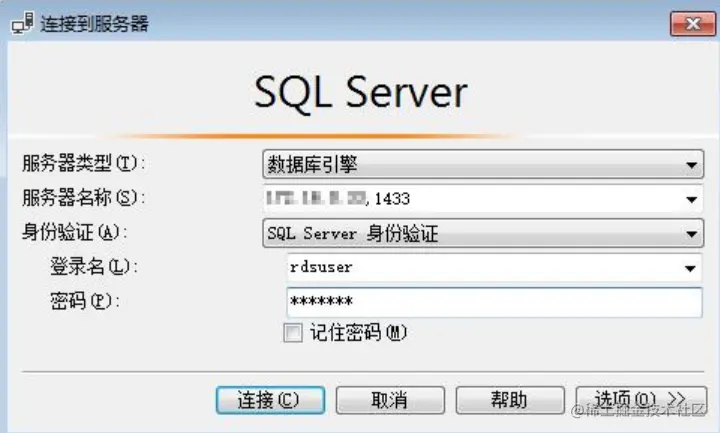Click the 服务器名称(S) label
This screenshot has height=433, width=720.
pos(84,198)
